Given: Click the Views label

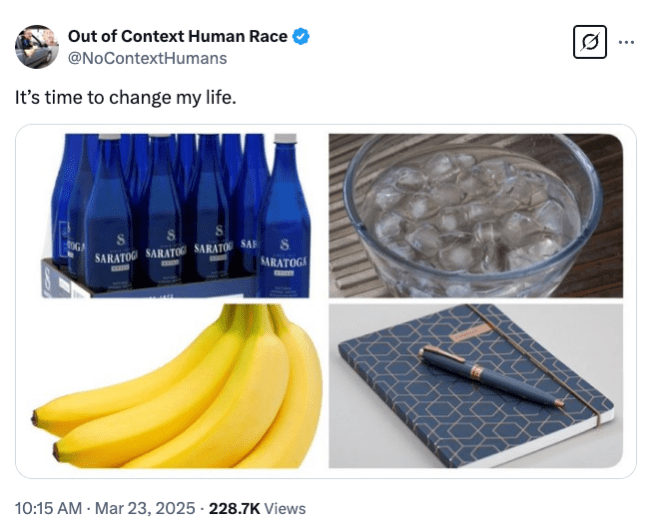Looking at the screenshot, I should tap(285, 509).
